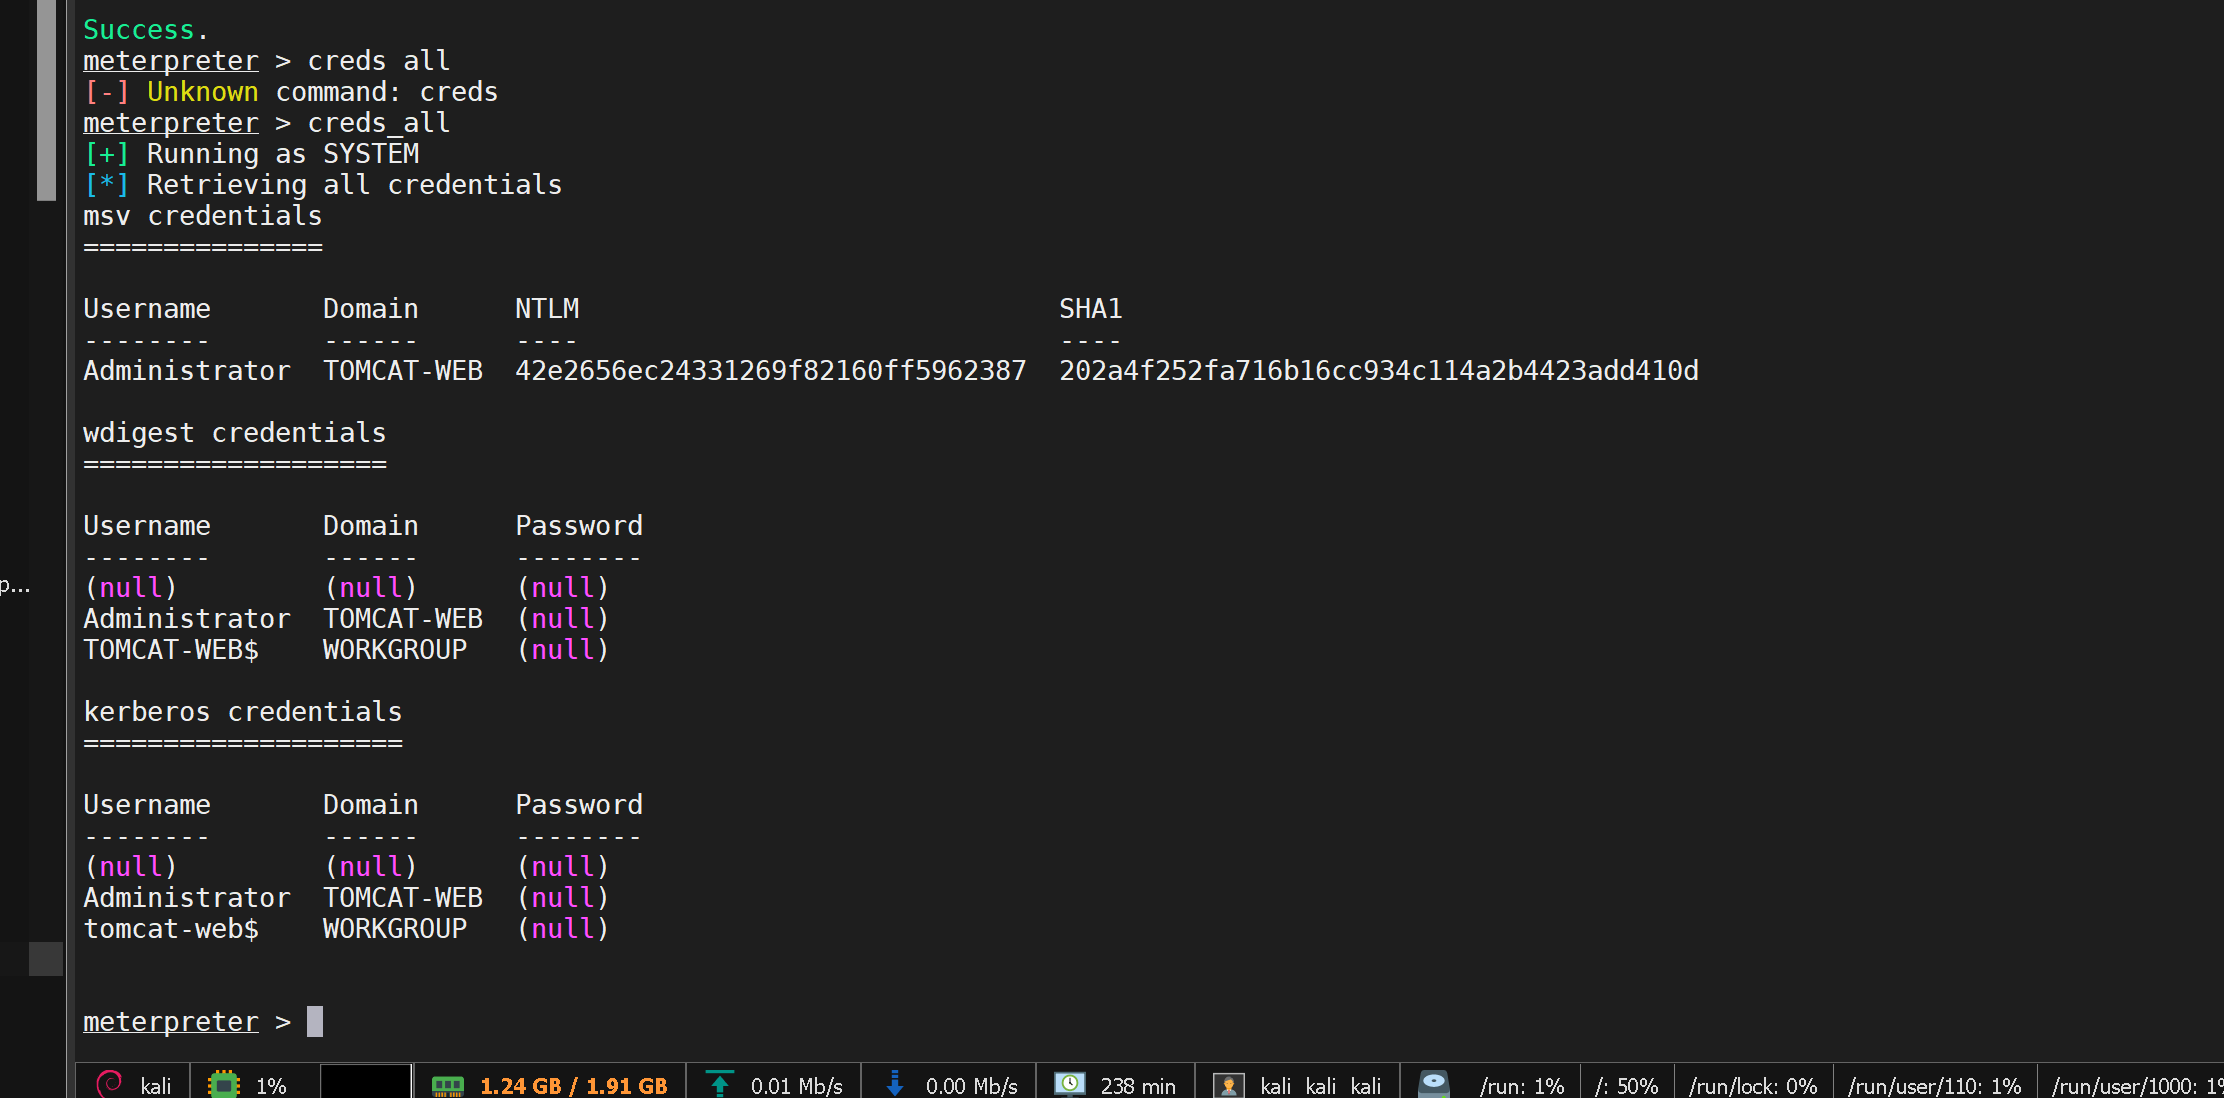
Task: Click the NTLM hash for Administrator
Action: click(x=770, y=371)
